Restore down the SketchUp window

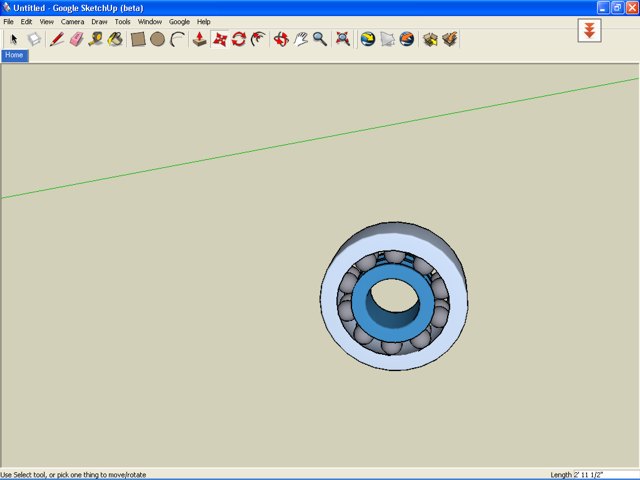pos(618,8)
